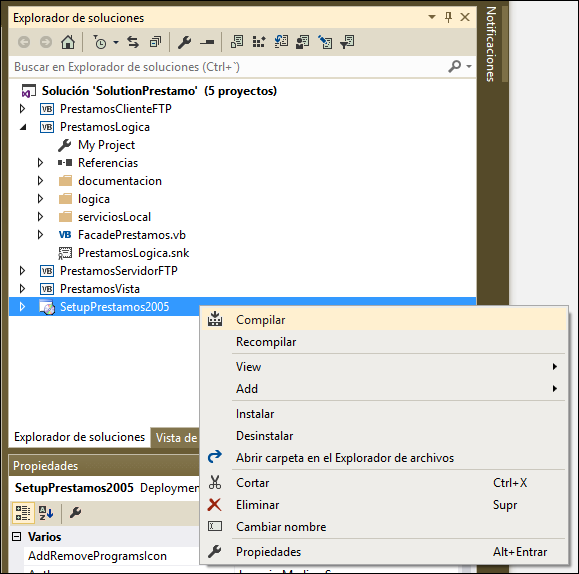Open the Add submenu

pos(383,389)
